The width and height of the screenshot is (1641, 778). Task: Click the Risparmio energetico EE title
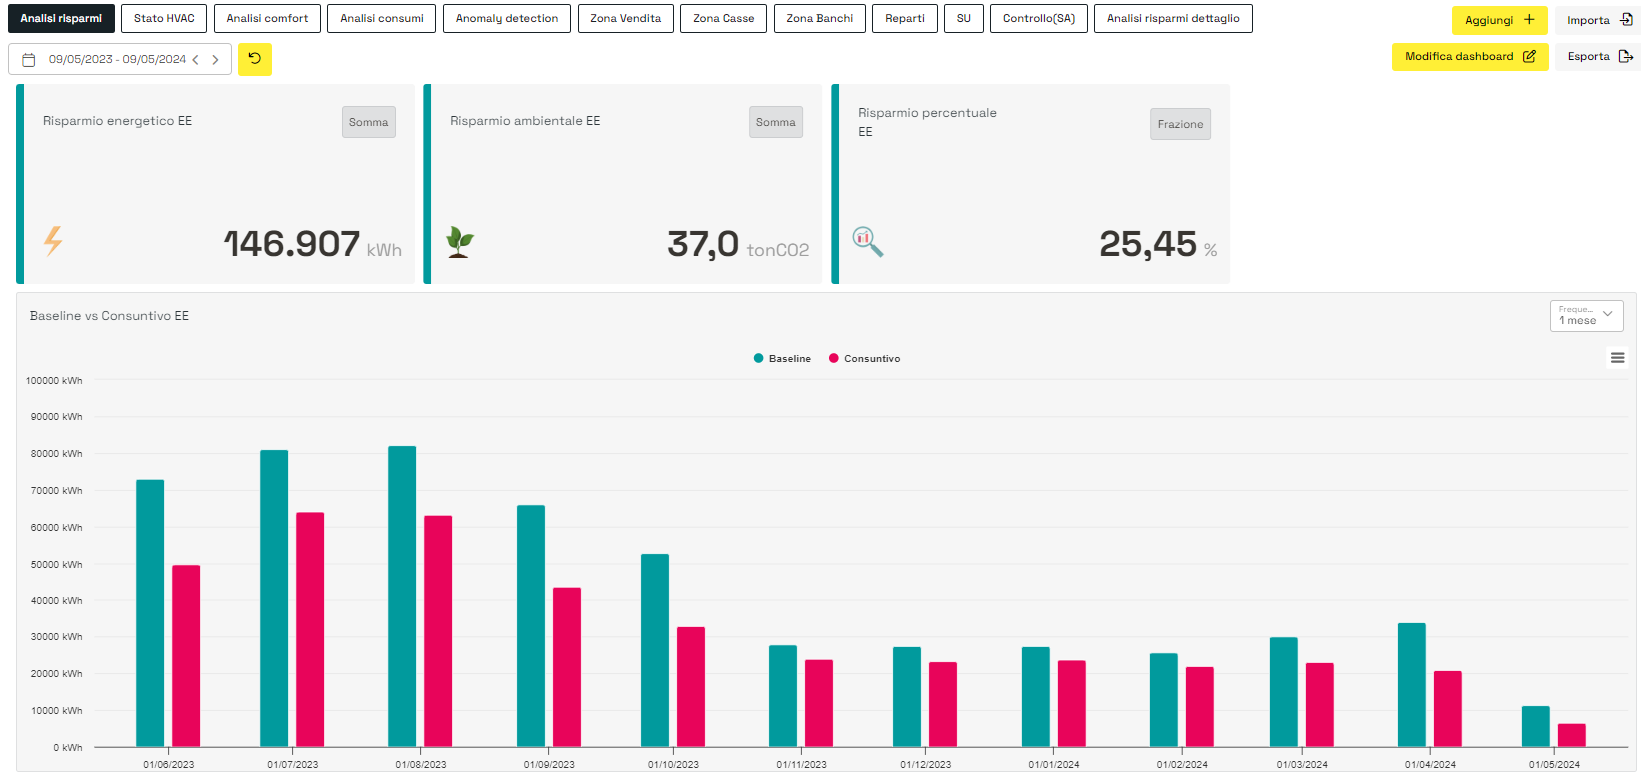(x=117, y=121)
